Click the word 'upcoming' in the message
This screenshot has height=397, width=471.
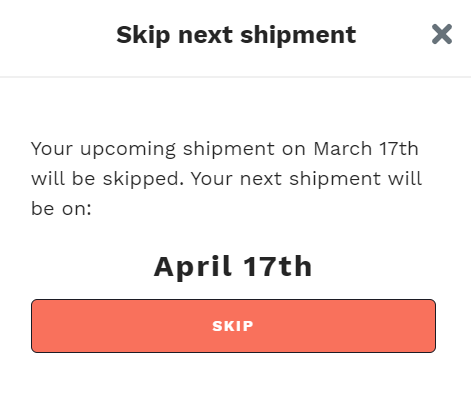pos(128,150)
